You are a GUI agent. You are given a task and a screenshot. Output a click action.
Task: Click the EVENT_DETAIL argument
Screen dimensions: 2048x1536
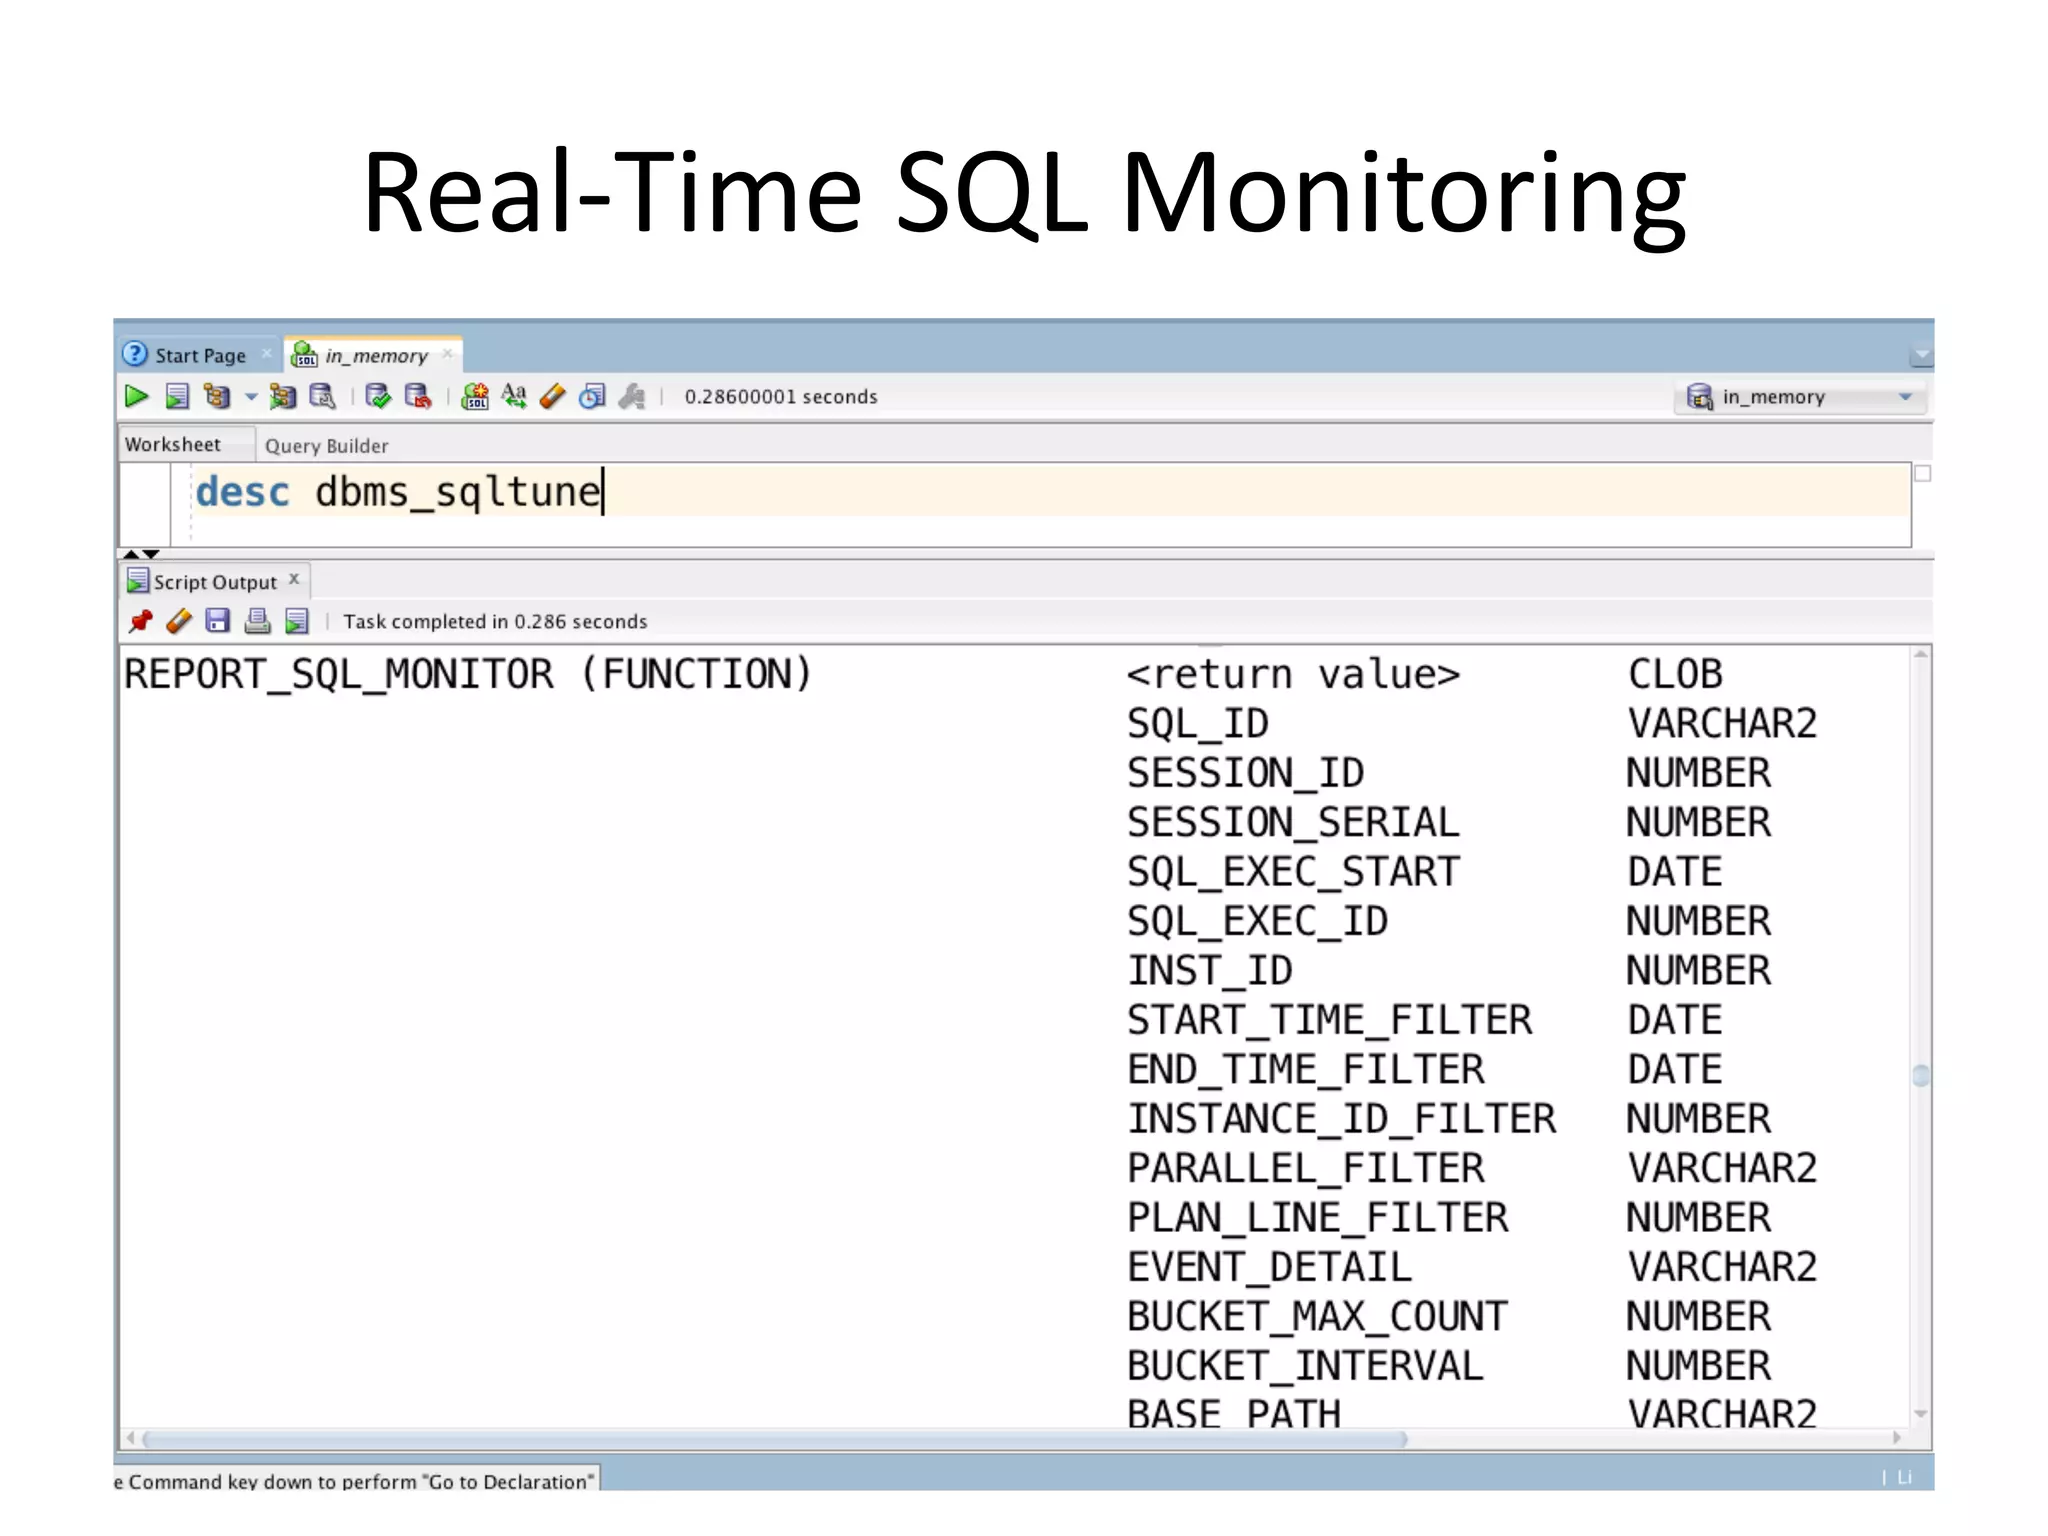[1269, 1268]
